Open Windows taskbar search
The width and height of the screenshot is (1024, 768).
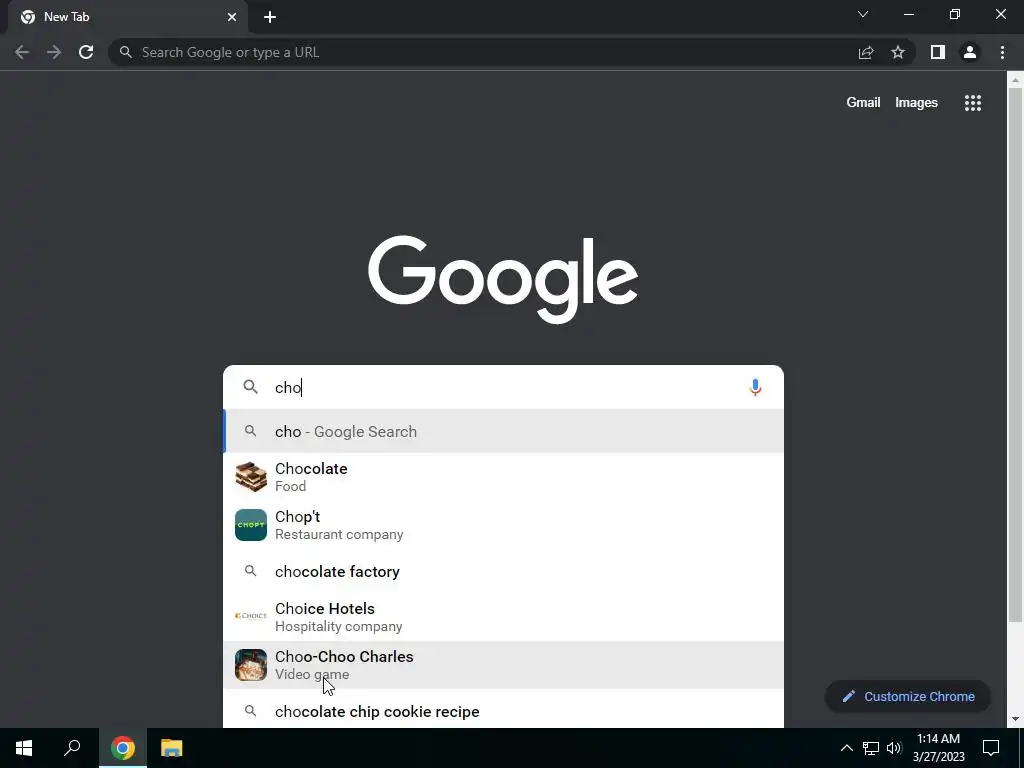(72, 748)
